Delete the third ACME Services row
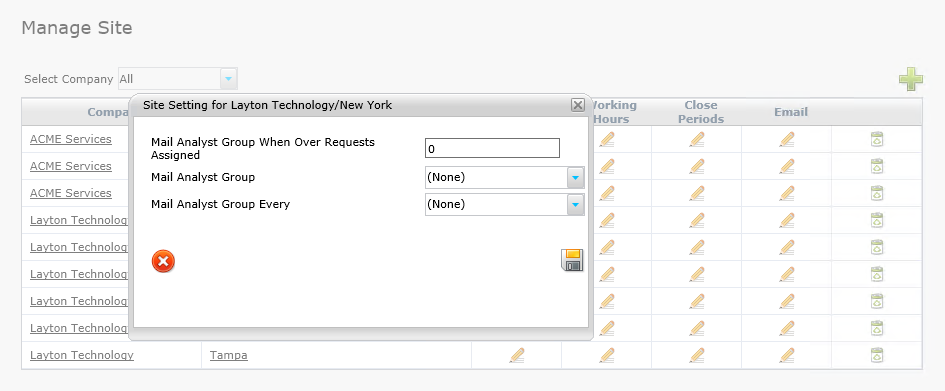 pyautogui.click(x=877, y=193)
